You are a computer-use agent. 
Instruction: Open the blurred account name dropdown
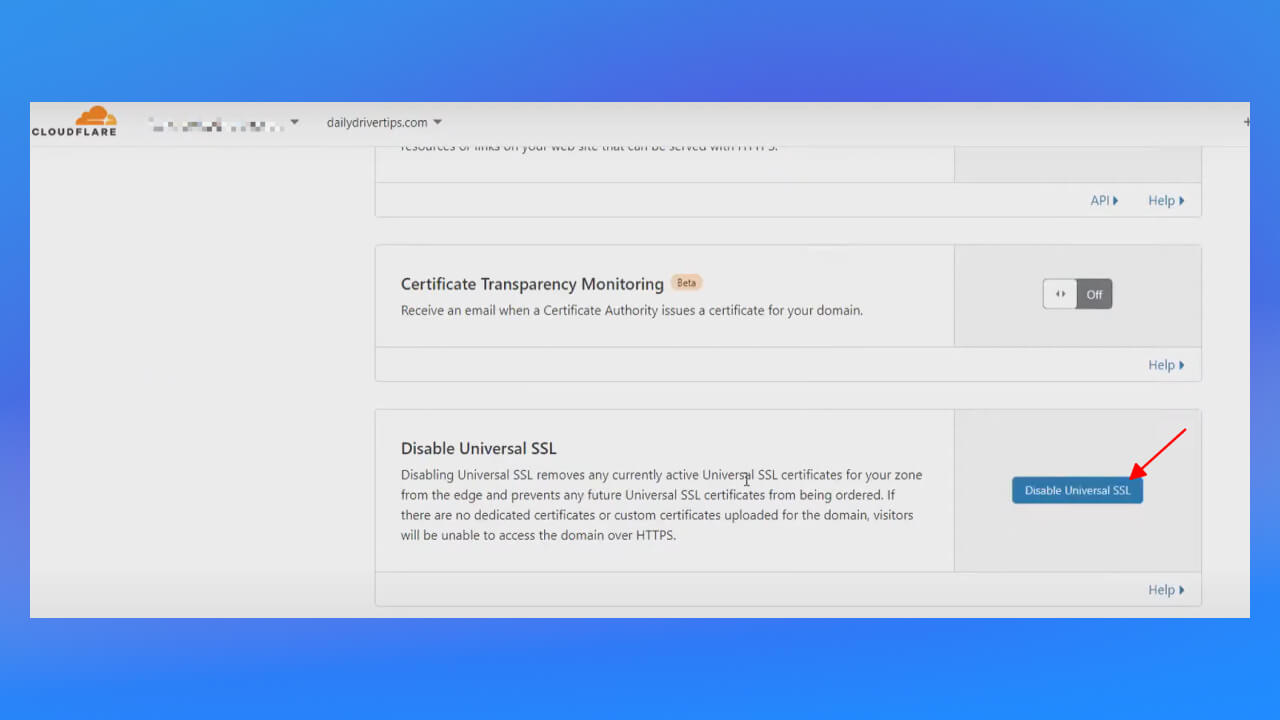(x=223, y=124)
